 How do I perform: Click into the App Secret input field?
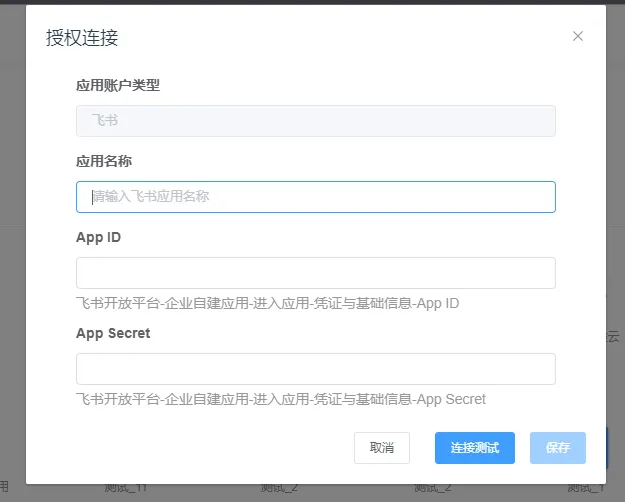(x=315, y=369)
